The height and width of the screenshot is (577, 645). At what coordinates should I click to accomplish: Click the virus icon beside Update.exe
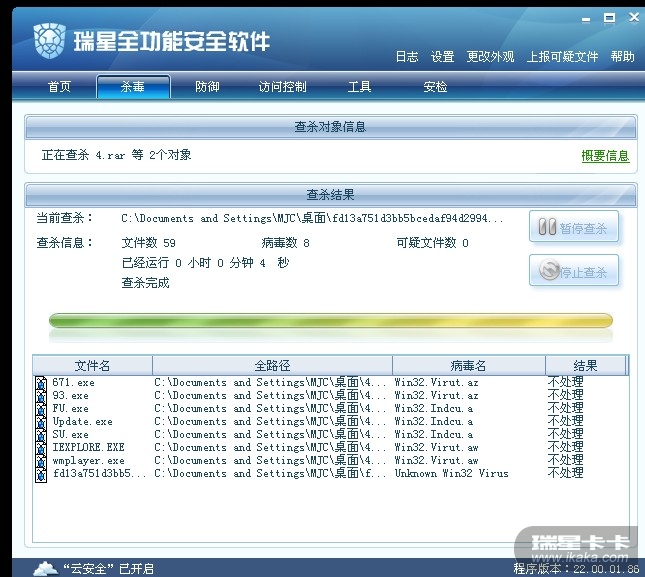click(41, 422)
